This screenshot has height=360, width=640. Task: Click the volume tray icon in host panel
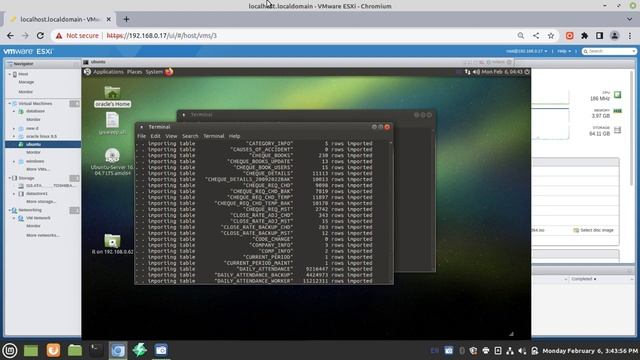click(x=522, y=351)
